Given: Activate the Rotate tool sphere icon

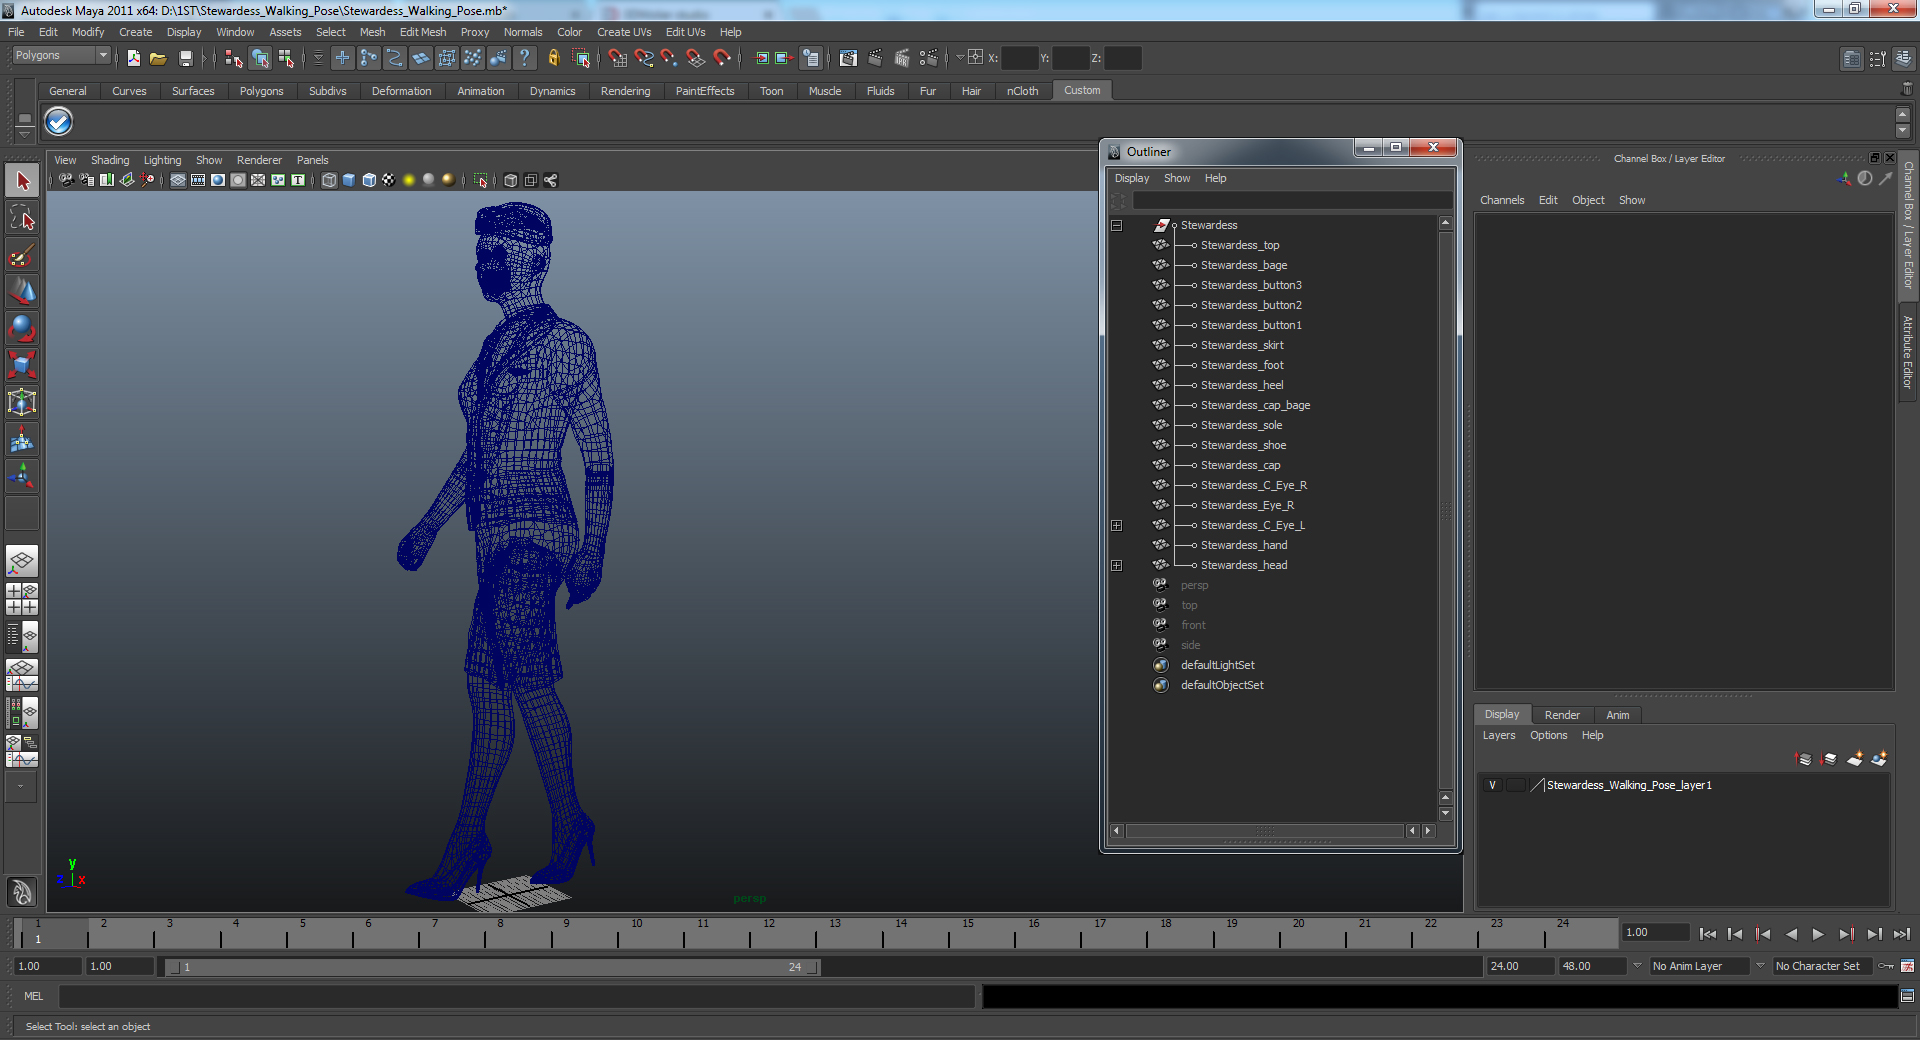Looking at the screenshot, I should point(22,328).
